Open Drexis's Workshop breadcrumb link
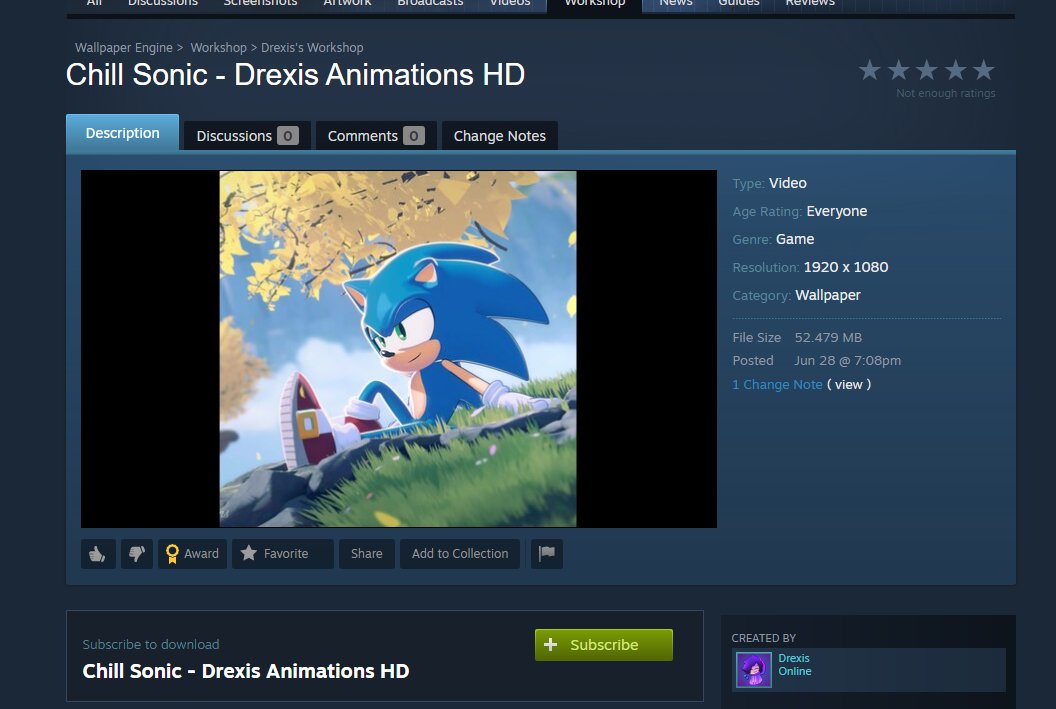The image size is (1056, 709). point(312,48)
